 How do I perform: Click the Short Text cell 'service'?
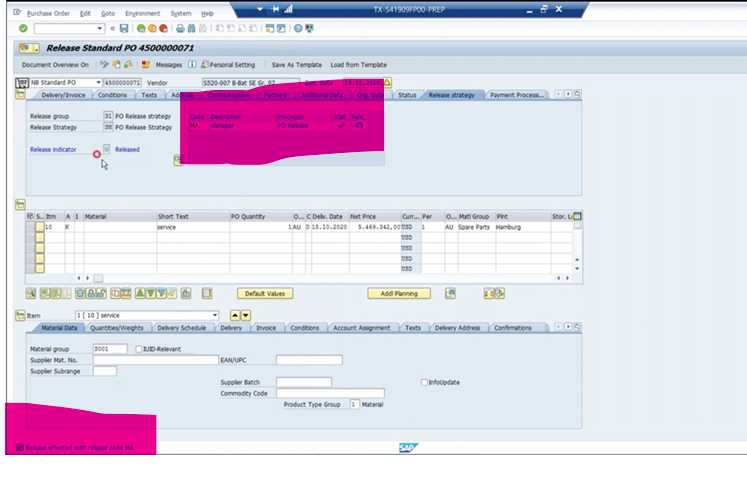(x=193, y=227)
